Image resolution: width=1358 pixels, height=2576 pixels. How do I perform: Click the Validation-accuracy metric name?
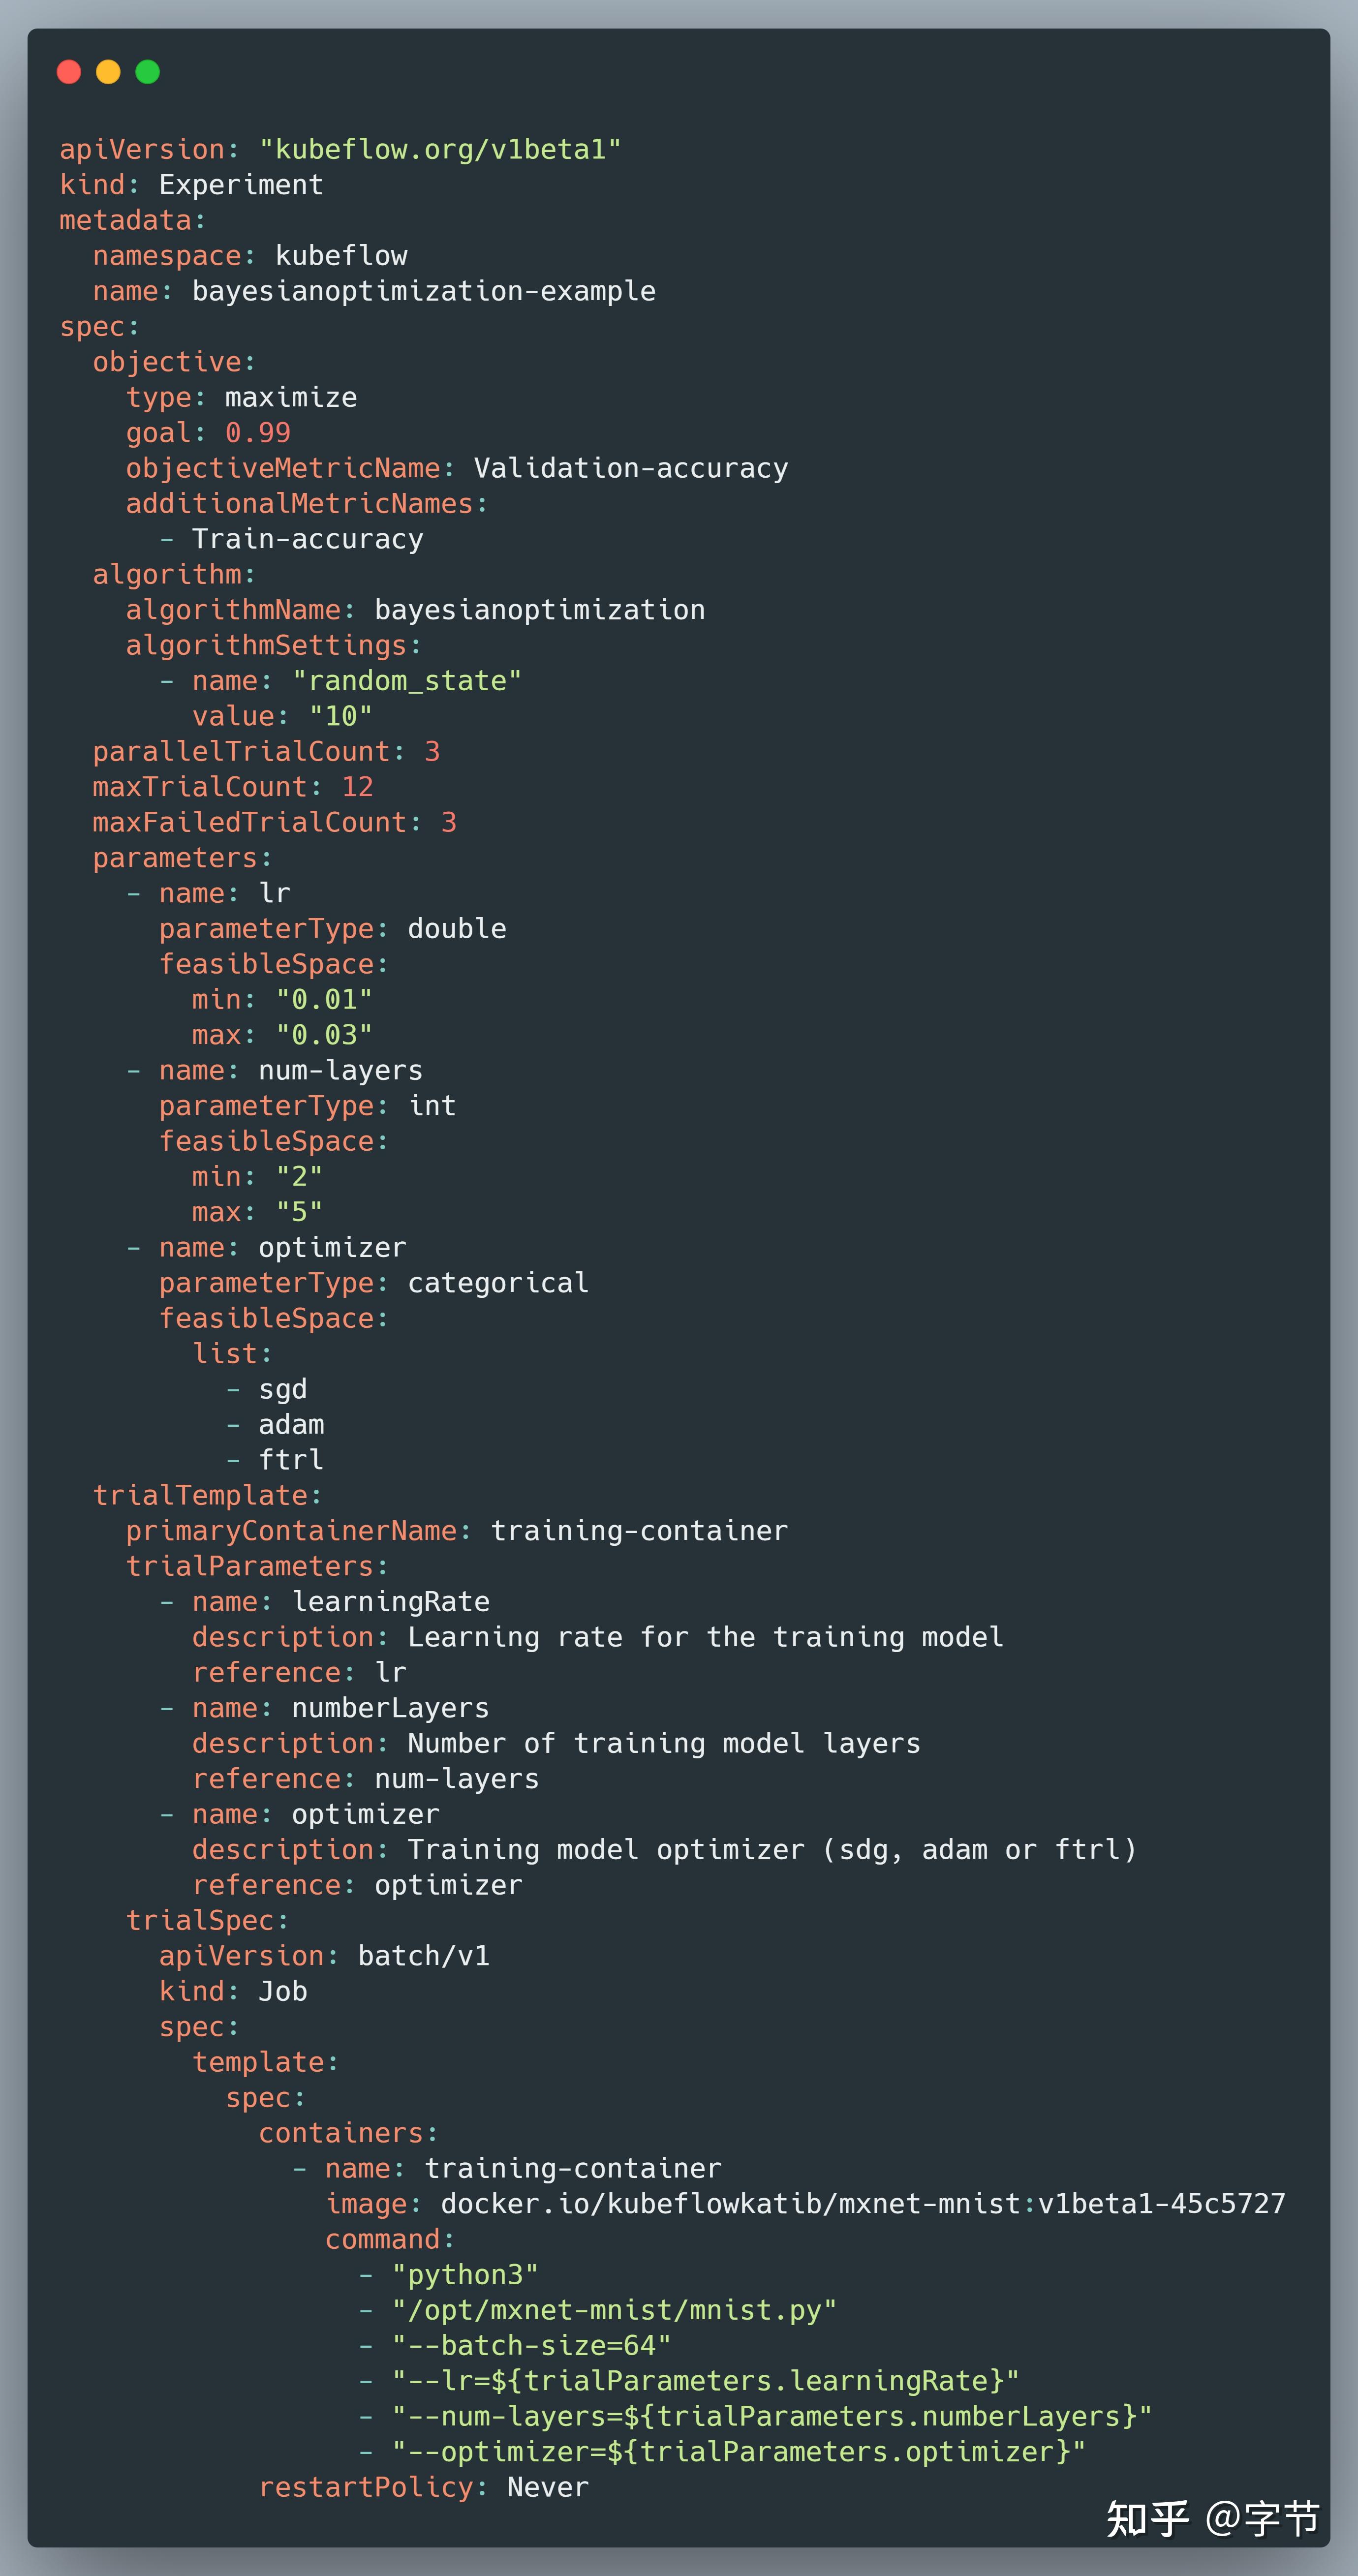coord(631,468)
